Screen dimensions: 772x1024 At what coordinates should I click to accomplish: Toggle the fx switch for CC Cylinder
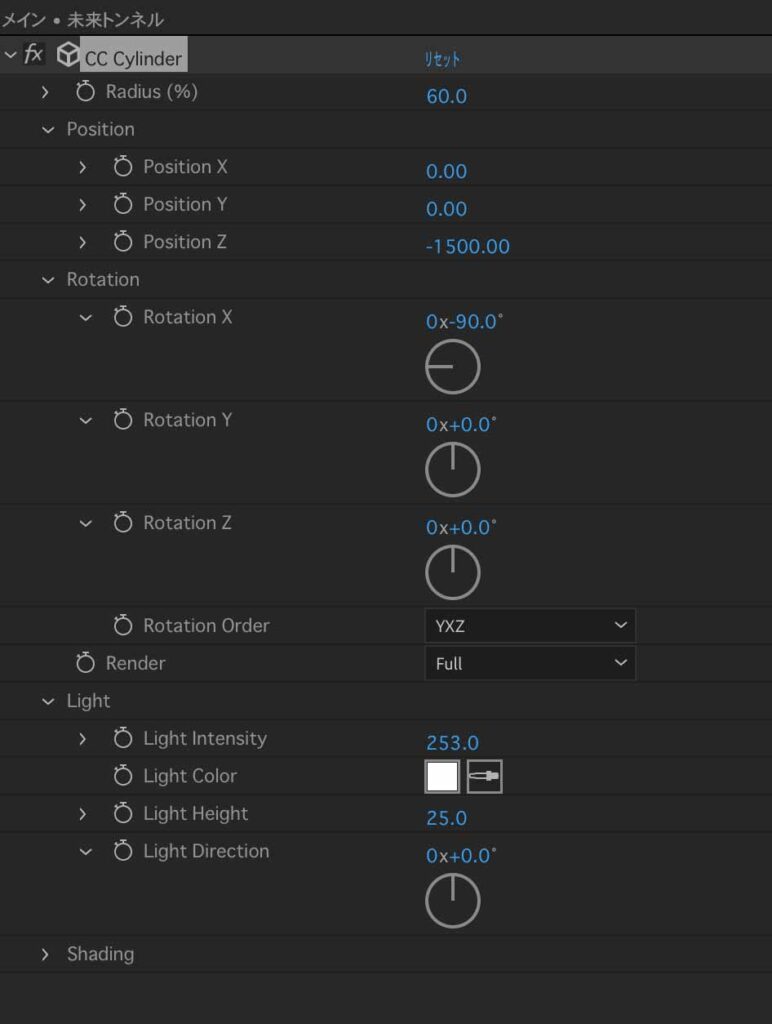tap(33, 53)
